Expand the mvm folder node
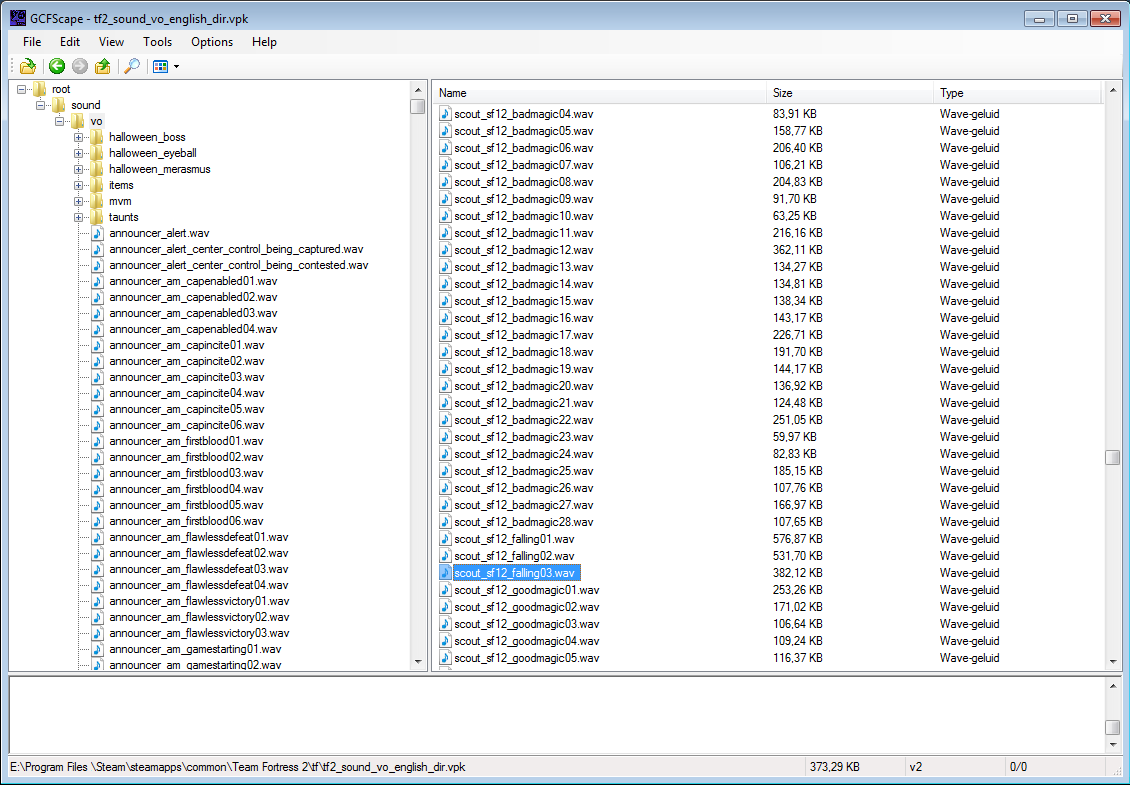 (x=78, y=201)
